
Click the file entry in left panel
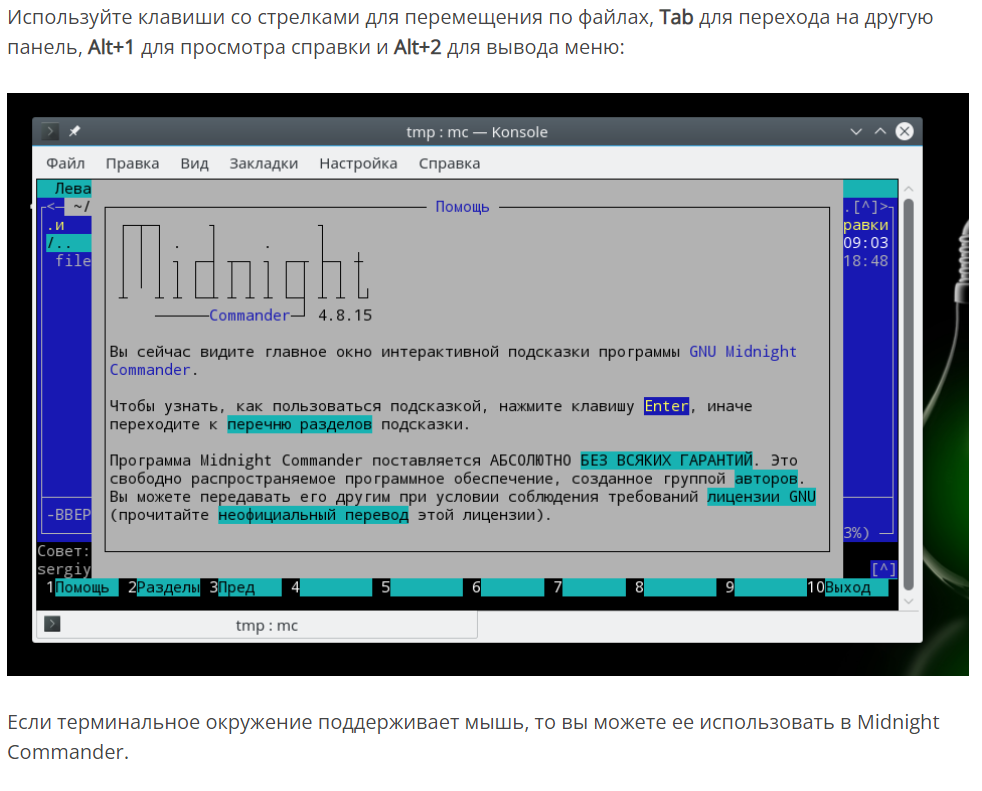[73, 261]
